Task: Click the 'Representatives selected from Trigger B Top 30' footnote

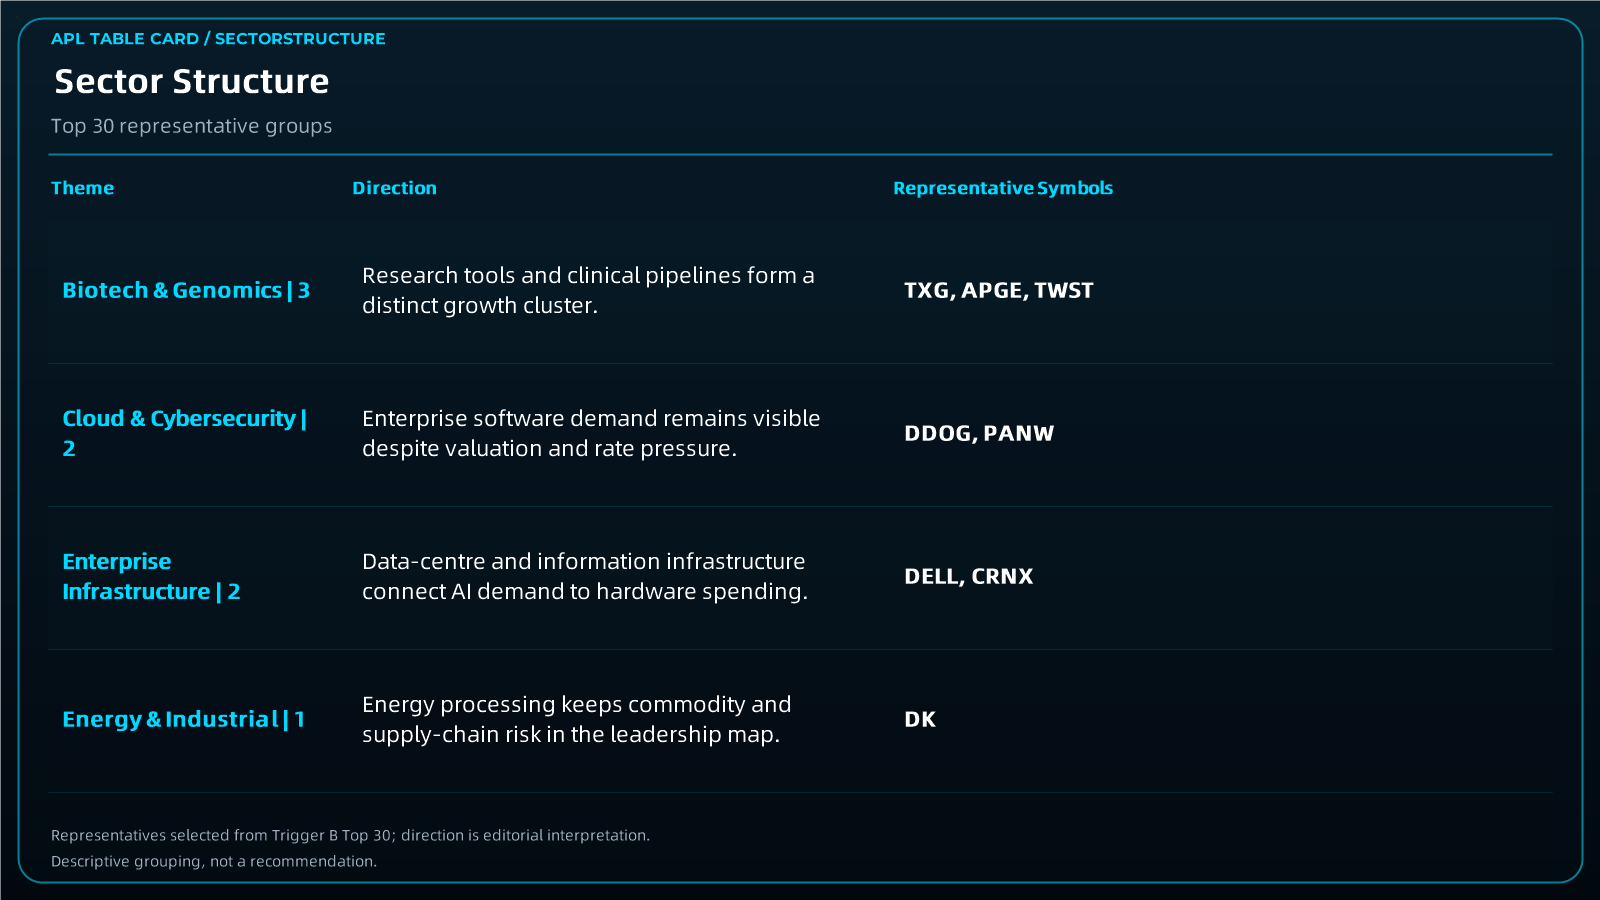Action: coord(350,835)
